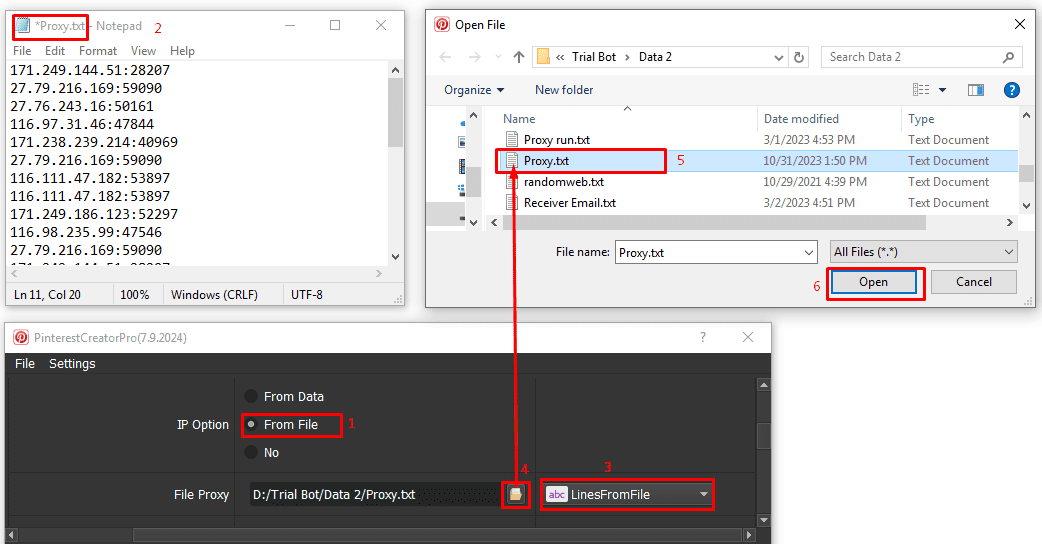
Task: Click the abc icon in LinesFromFile selector
Action: [x=557, y=494]
